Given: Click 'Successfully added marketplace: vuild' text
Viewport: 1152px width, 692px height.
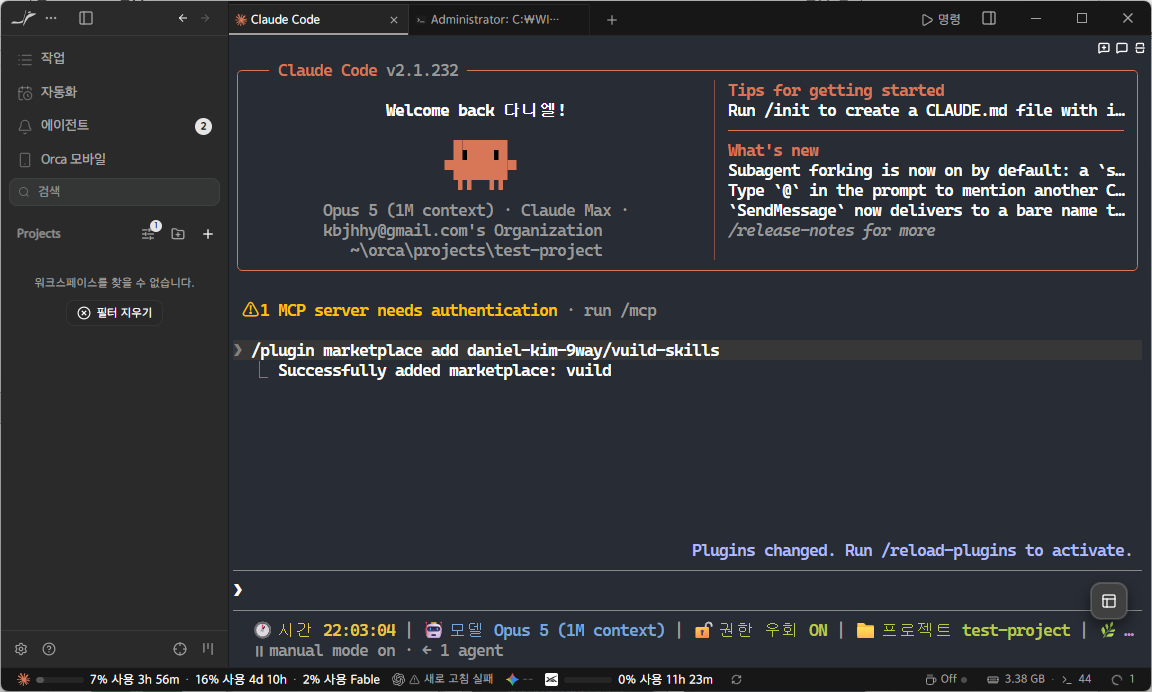Looking at the screenshot, I should pos(444,370).
